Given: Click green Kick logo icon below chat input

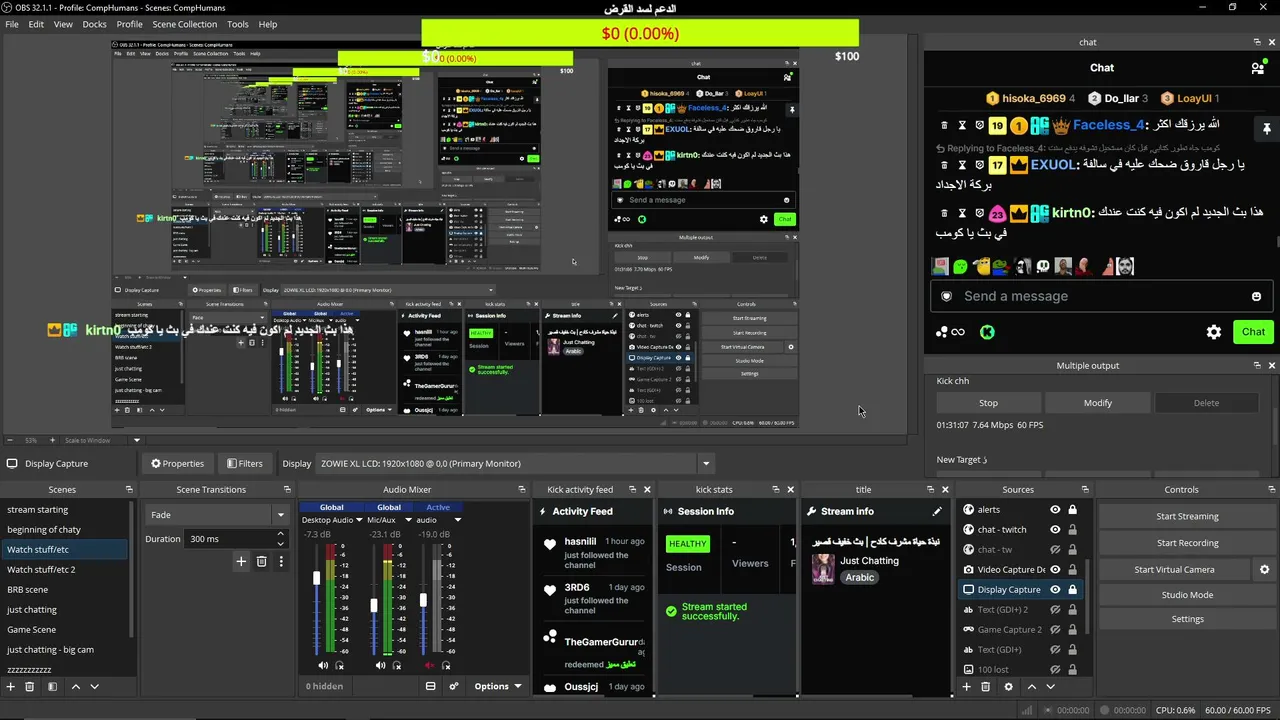Looking at the screenshot, I should (x=987, y=332).
